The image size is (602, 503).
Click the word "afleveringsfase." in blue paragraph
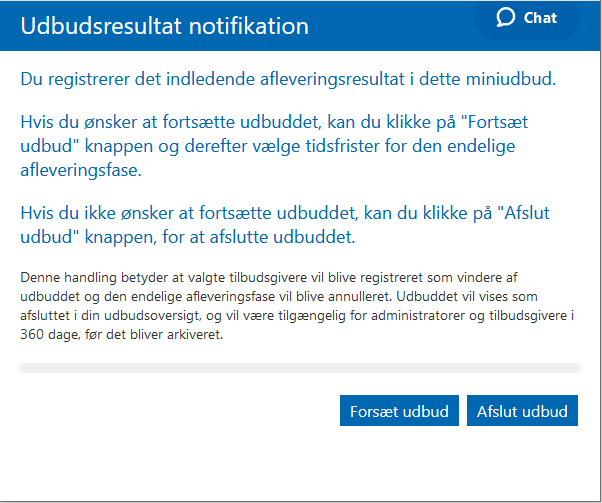point(81,170)
